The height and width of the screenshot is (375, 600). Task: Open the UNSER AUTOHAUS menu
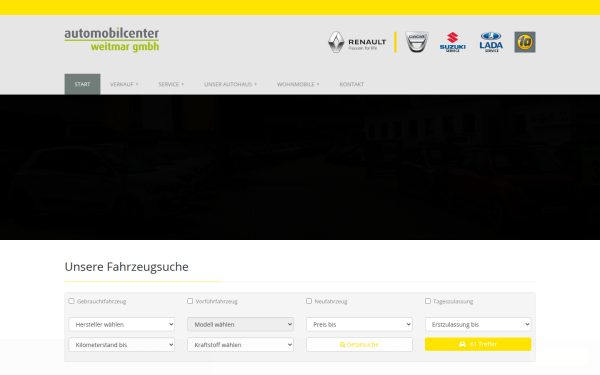[230, 84]
